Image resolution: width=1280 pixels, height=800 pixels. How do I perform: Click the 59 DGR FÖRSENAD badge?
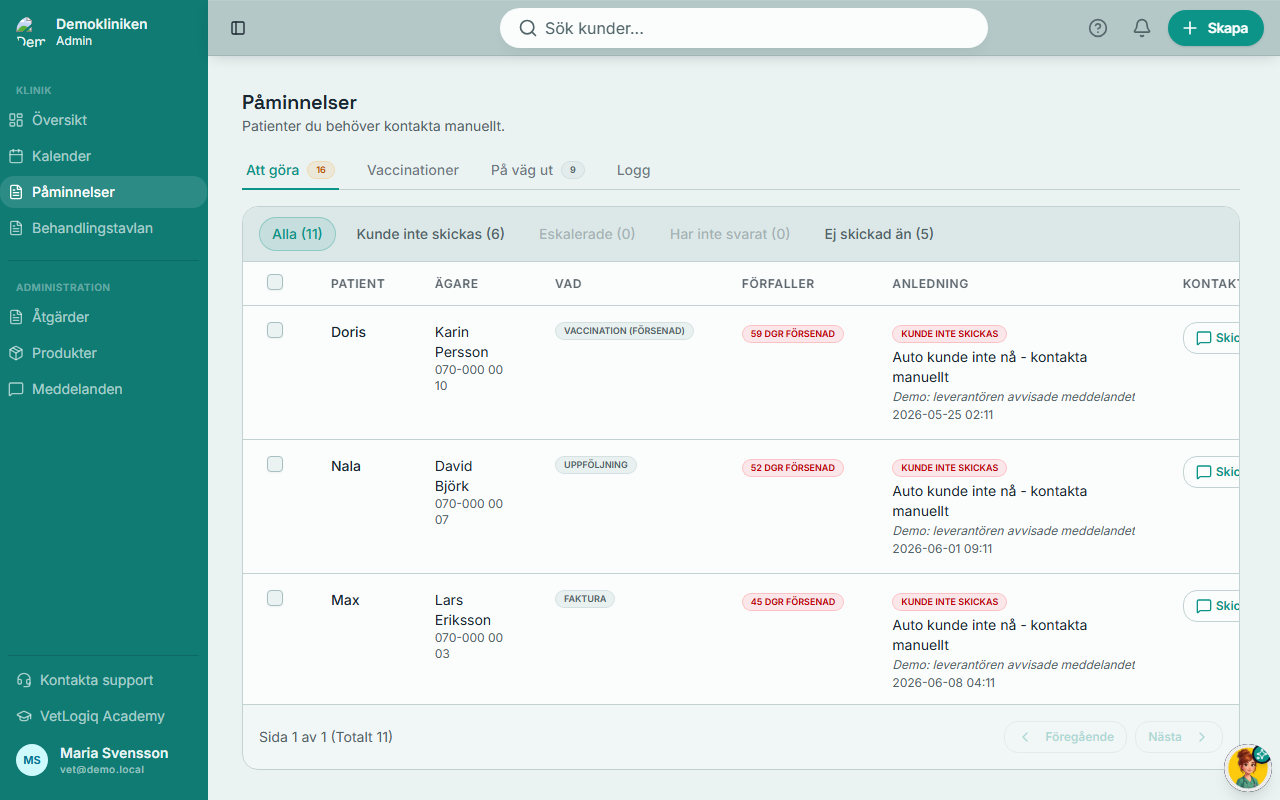(793, 334)
